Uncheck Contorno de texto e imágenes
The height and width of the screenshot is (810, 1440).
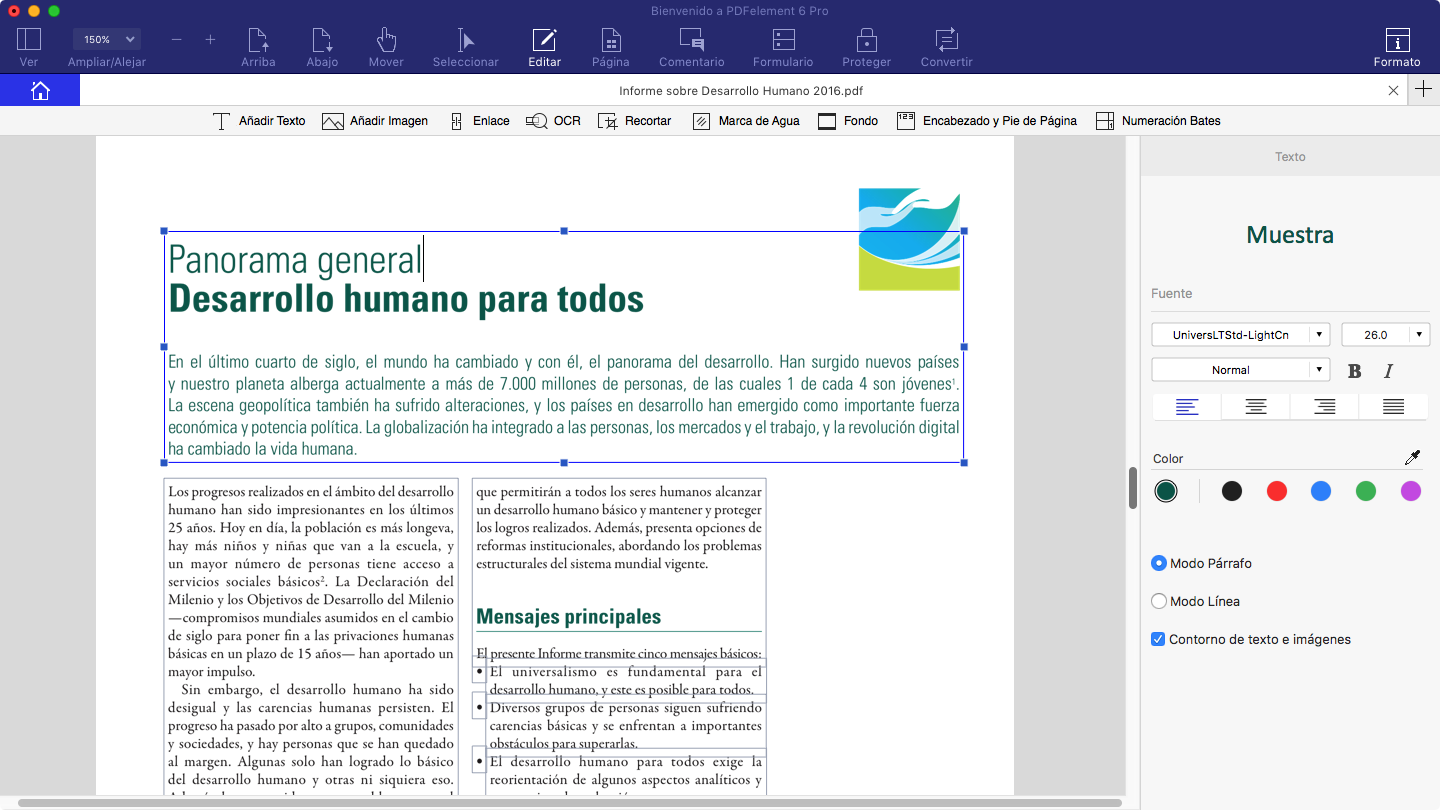1158,639
